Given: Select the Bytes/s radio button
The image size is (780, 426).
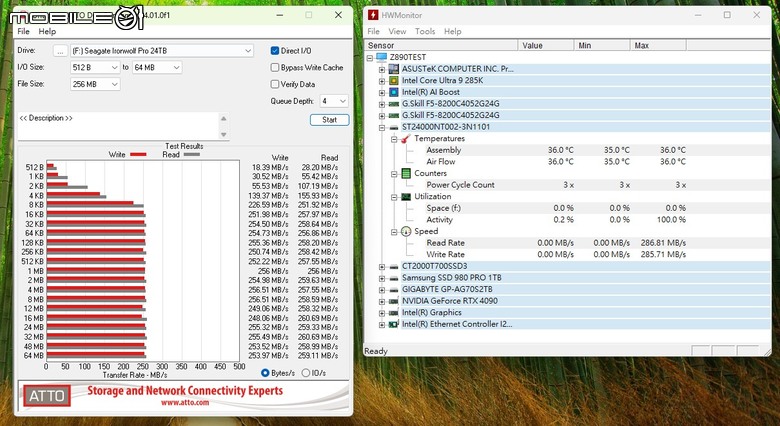Looking at the screenshot, I should 265,373.
